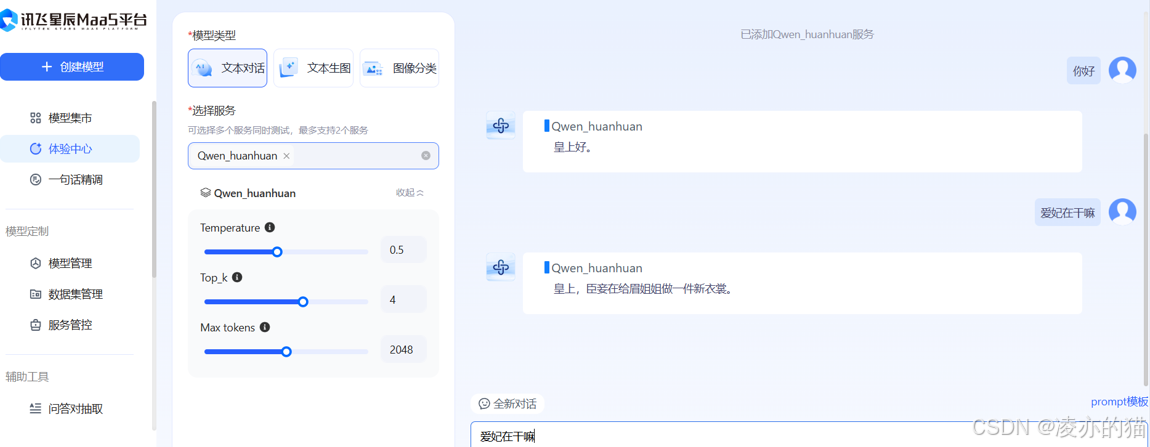The image size is (1150, 447).
Task: Click the layers icon beside Qwen_huanhuan
Action: pos(205,193)
